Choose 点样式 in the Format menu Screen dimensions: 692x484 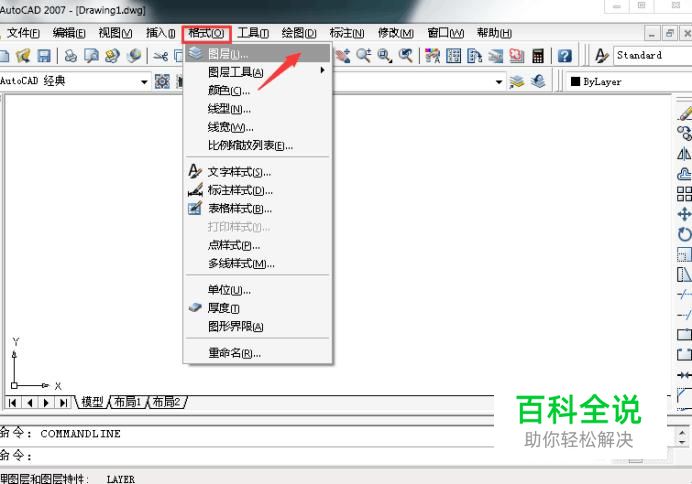(x=257, y=245)
